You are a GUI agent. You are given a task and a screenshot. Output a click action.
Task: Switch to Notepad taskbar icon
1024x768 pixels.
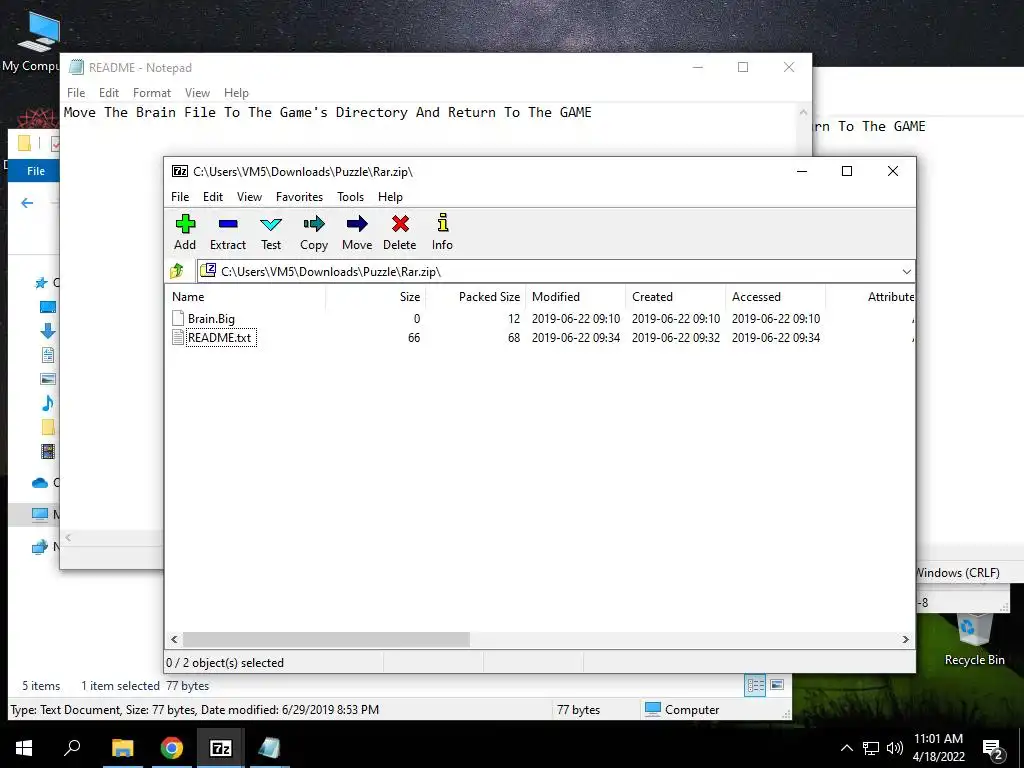pyautogui.click(x=269, y=748)
